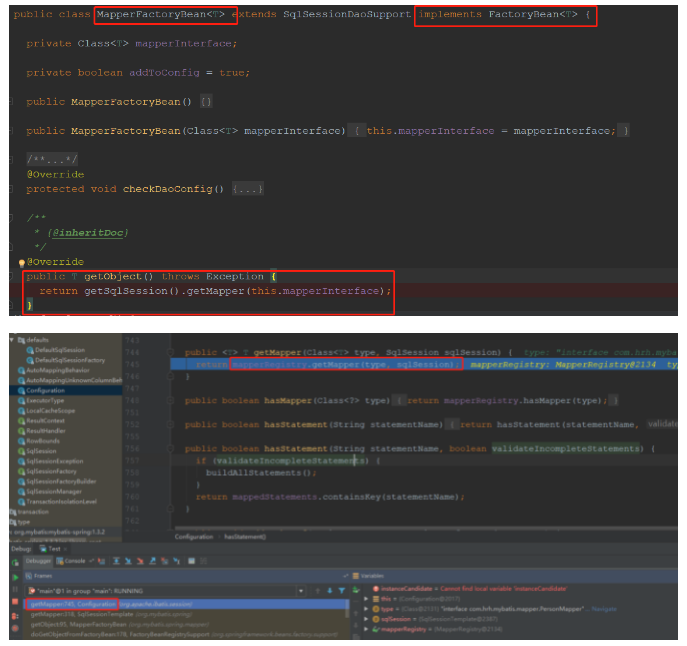Collapse the defaults package folder
Image resolution: width=687 pixels, height=646 pixels.
(x=13, y=340)
